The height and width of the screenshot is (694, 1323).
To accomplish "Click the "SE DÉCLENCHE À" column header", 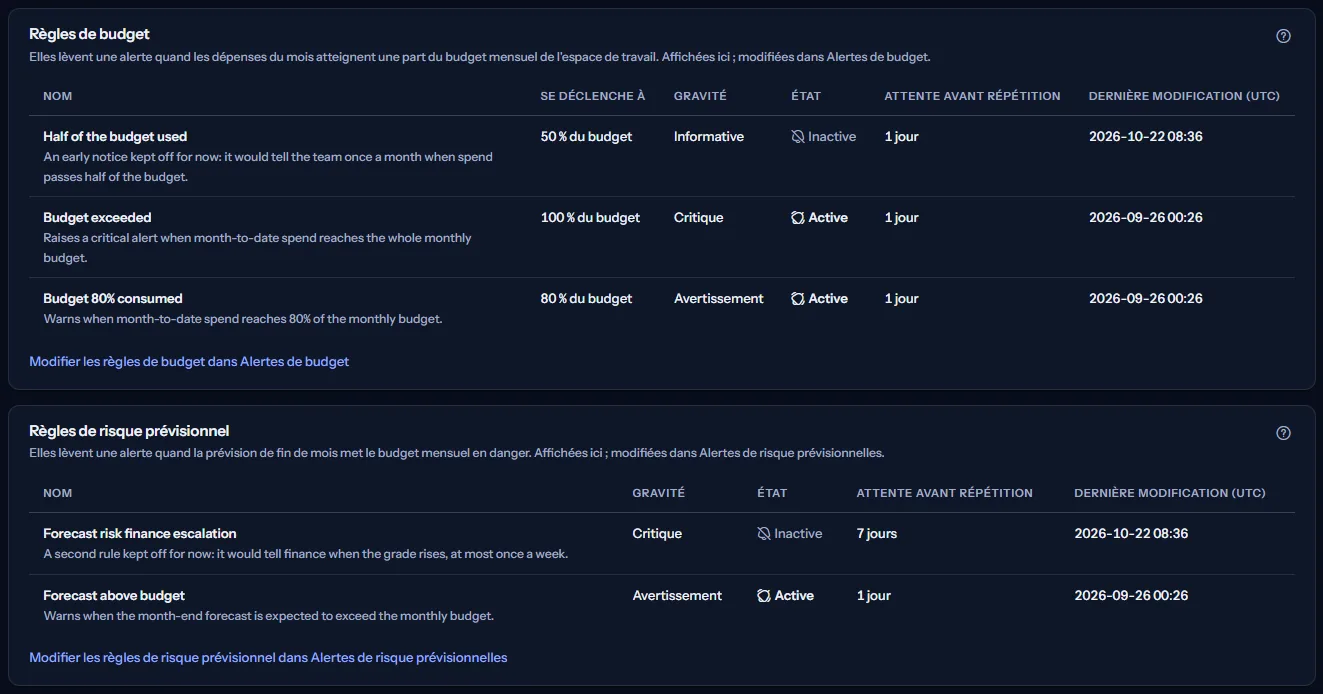I will click(593, 96).
